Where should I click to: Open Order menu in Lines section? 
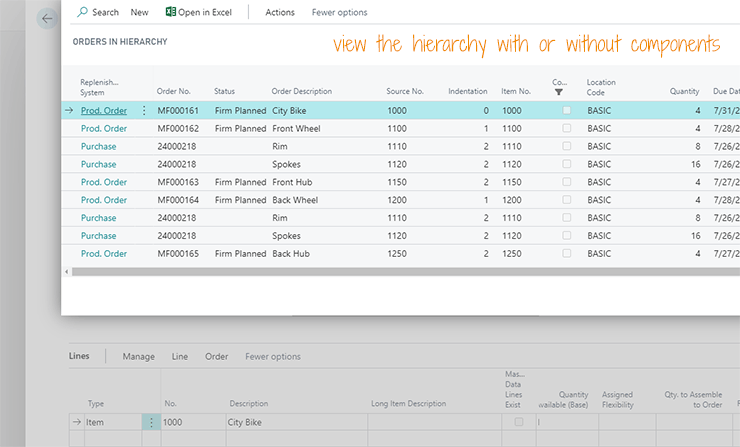[217, 356]
